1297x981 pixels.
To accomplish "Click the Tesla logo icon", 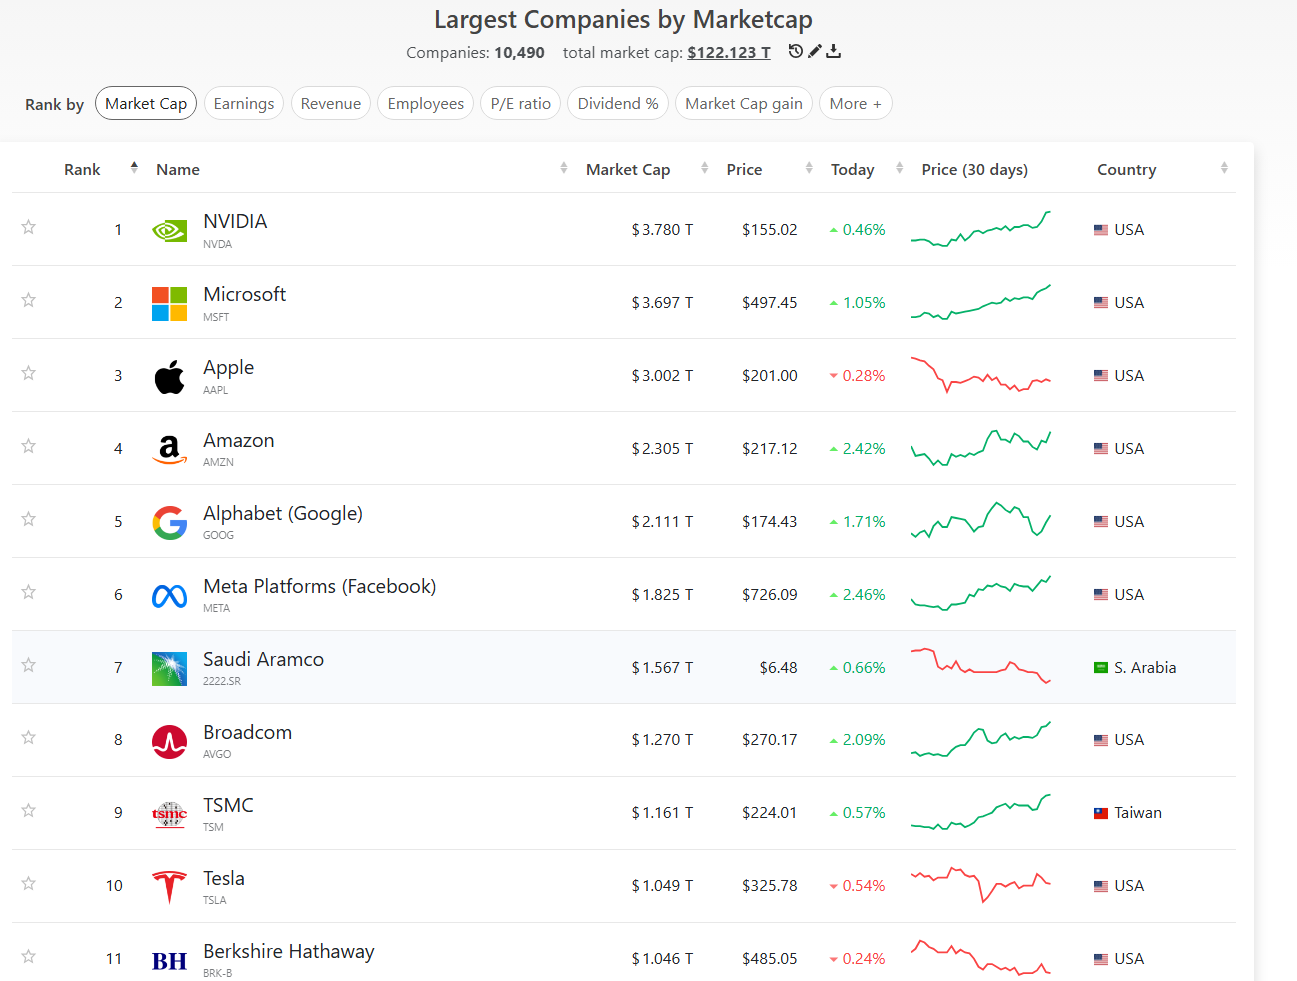I will tap(169, 887).
